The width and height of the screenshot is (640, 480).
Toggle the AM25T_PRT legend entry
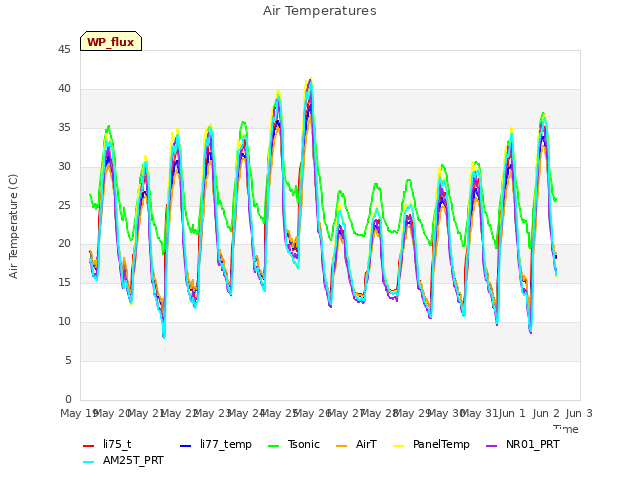[x=123, y=461]
